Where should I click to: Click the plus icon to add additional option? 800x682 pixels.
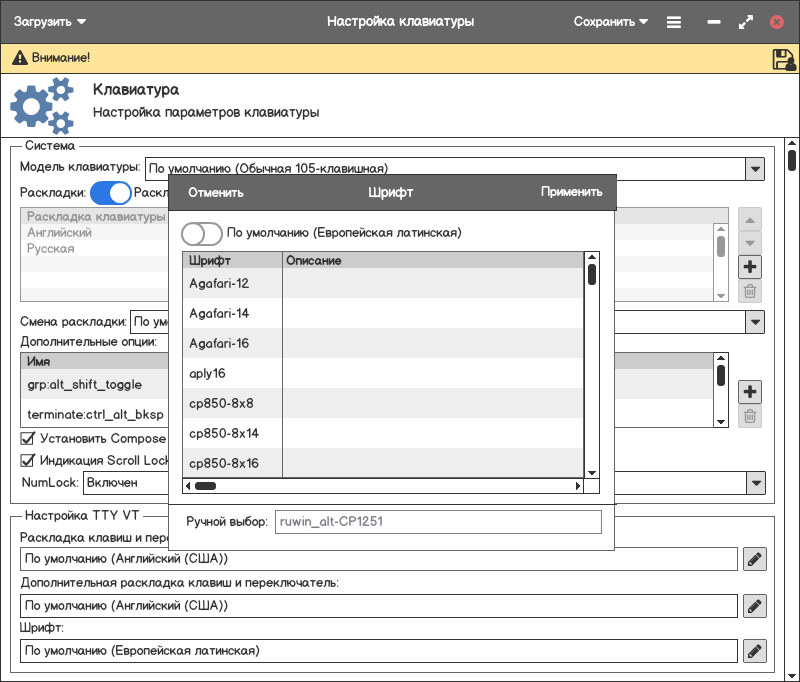(750, 391)
